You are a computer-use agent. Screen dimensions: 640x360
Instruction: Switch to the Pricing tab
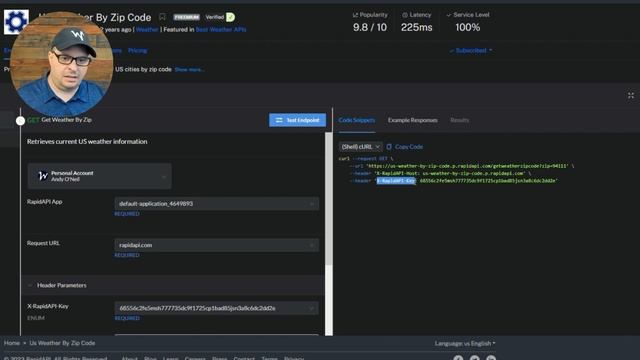(x=138, y=51)
